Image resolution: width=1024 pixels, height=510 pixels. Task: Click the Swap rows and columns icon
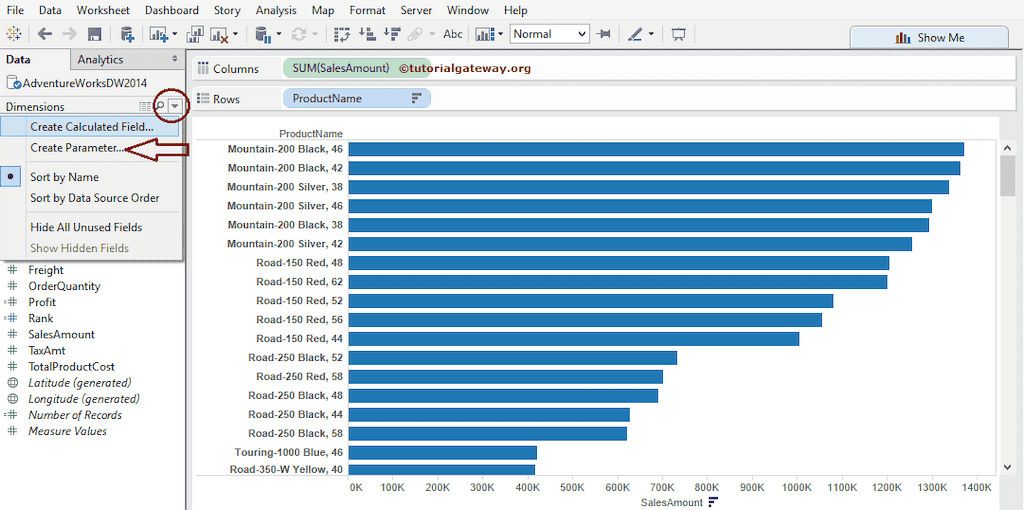pyautogui.click(x=342, y=34)
